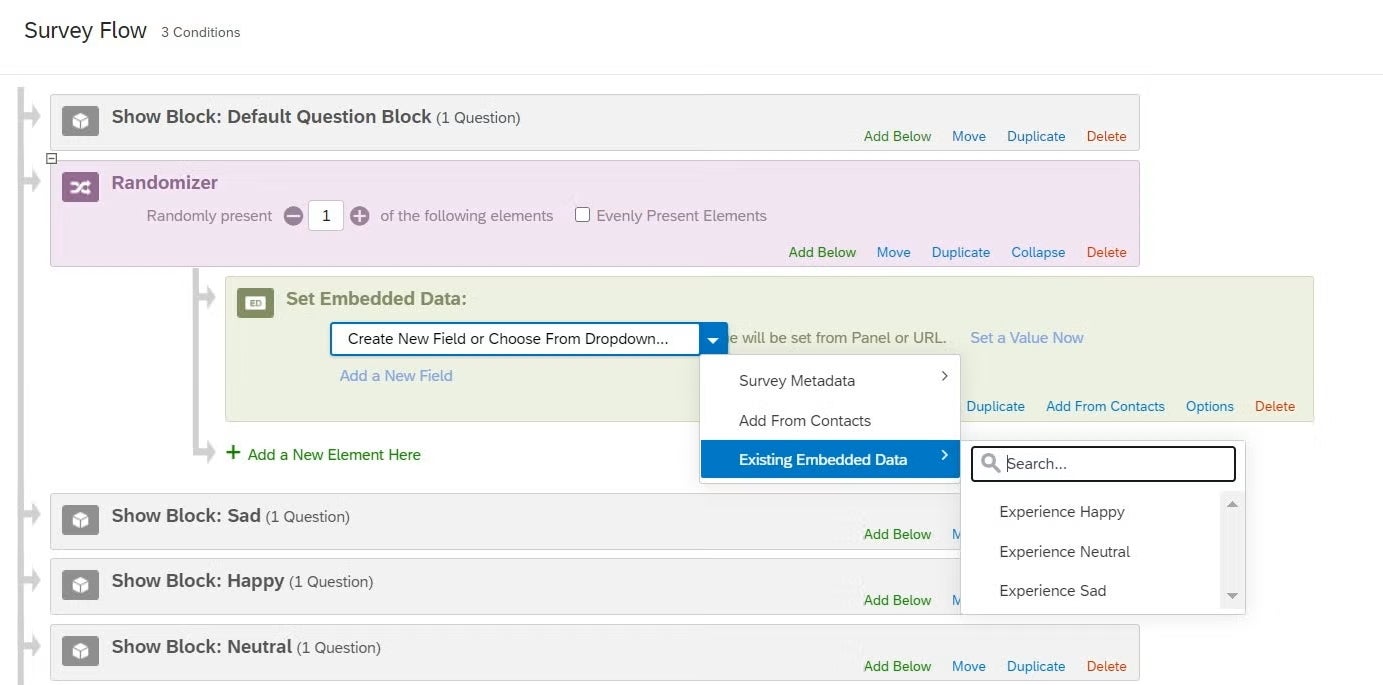Click the green plus icon to add element
The width and height of the screenshot is (1383, 685).
coord(233,453)
